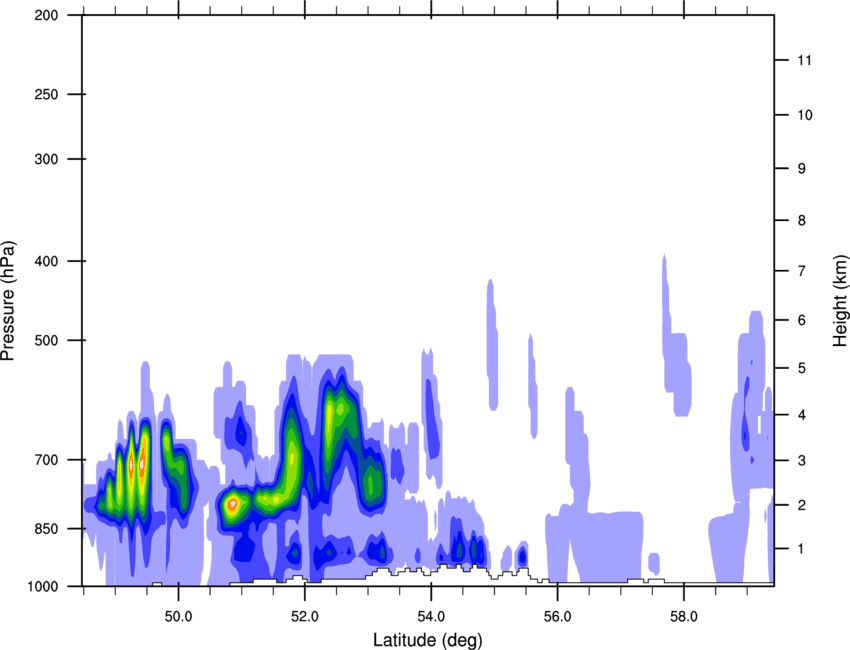The height and width of the screenshot is (650, 850).
Task: Click the height label '4'
Action: 802,415
